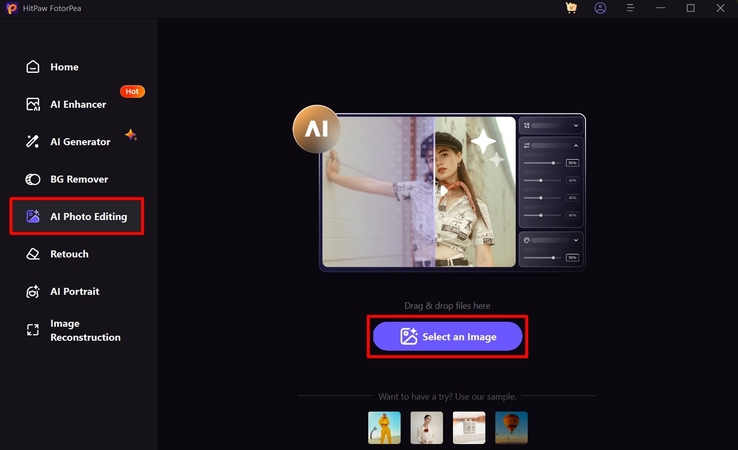Click the AI Portrait icon
The width and height of the screenshot is (738, 450).
point(32,291)
